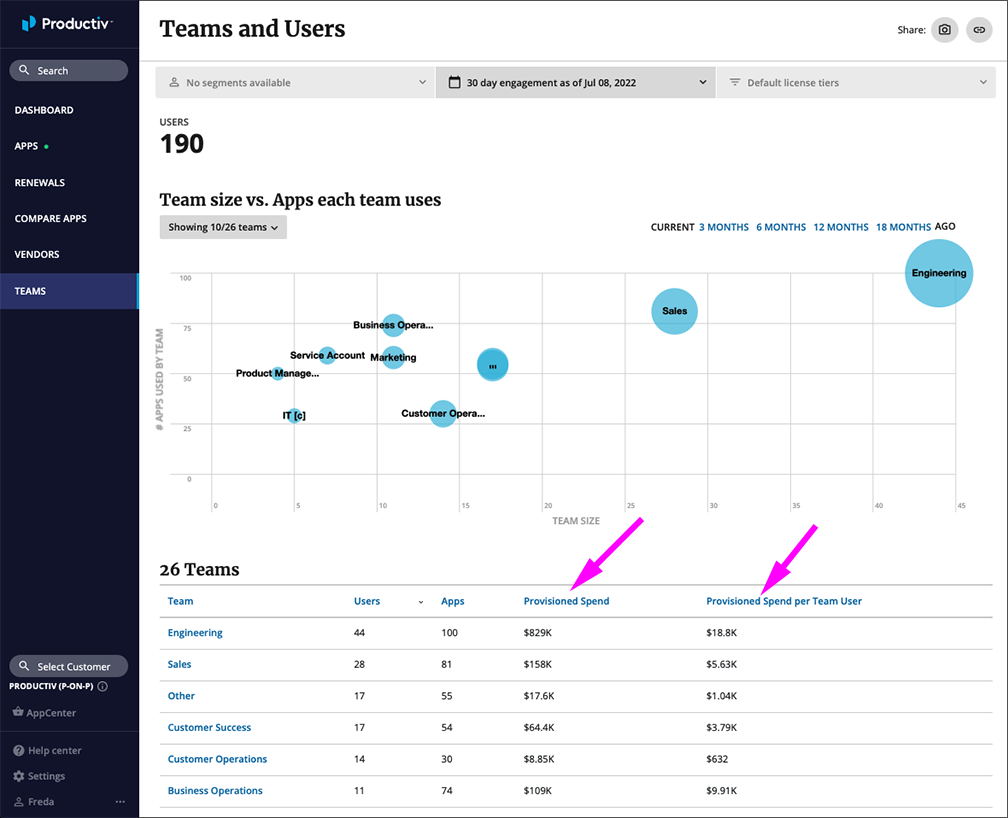Screen dimensions: 1008x818
Task: Click the copy link share icon
Action: pyautogui.click(x=978, y=30)
